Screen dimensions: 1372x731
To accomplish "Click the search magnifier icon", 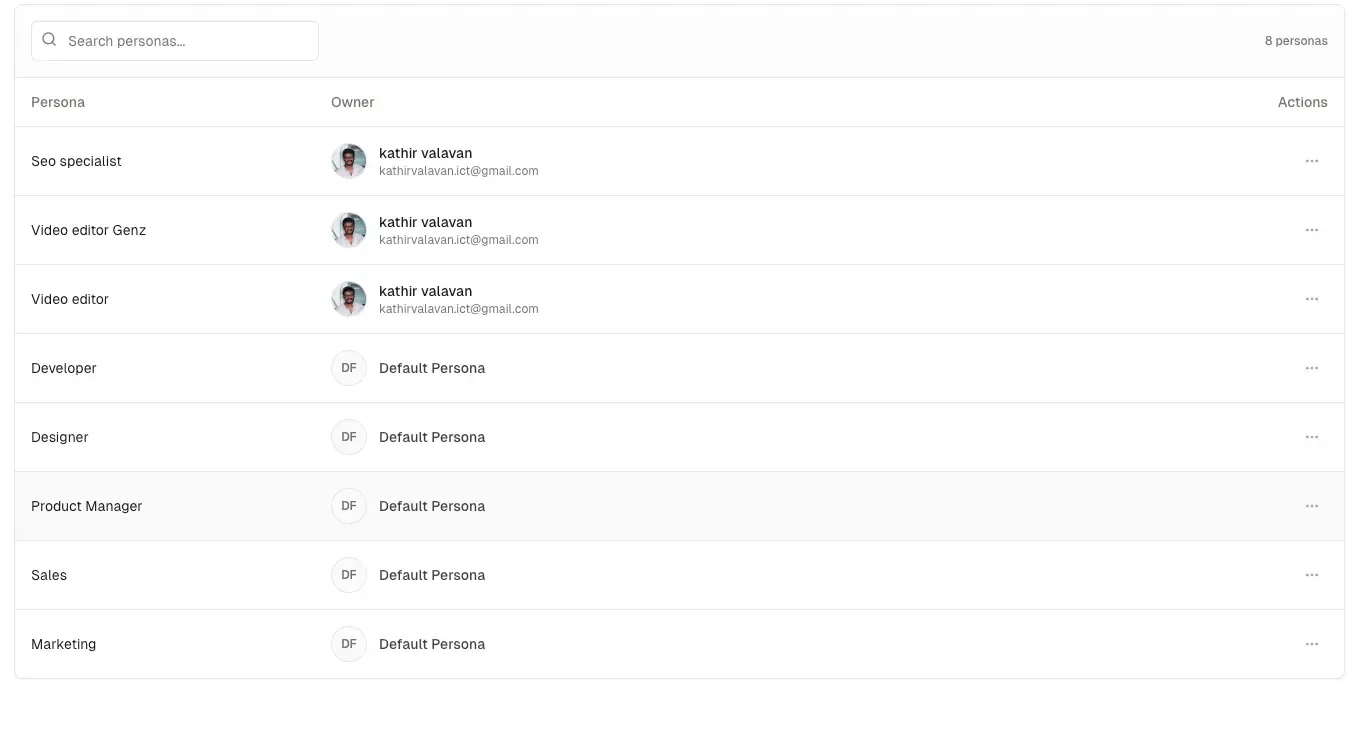I will click(49, 41).
